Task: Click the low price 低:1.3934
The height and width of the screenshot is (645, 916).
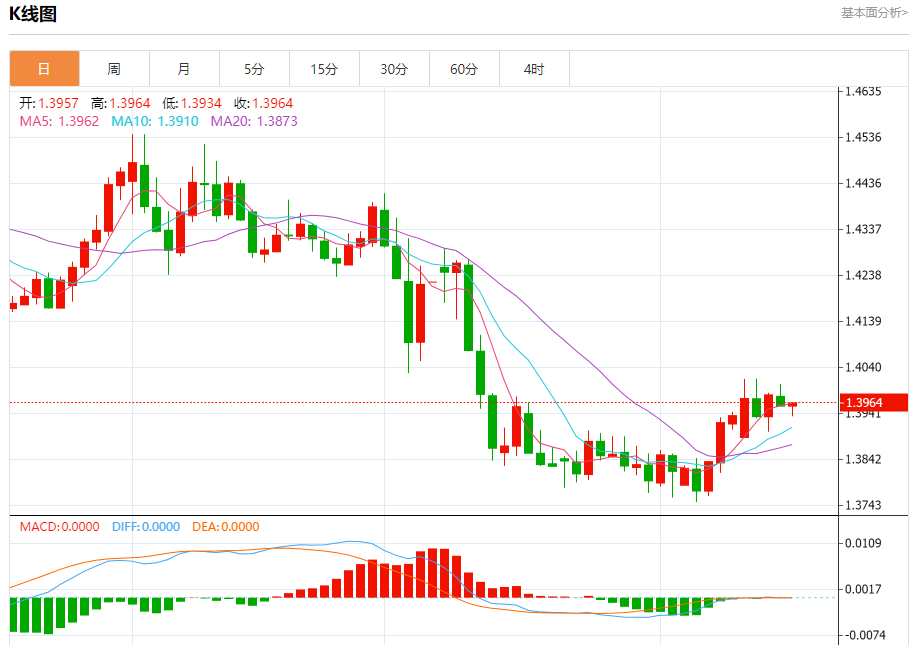Action: 192,103
